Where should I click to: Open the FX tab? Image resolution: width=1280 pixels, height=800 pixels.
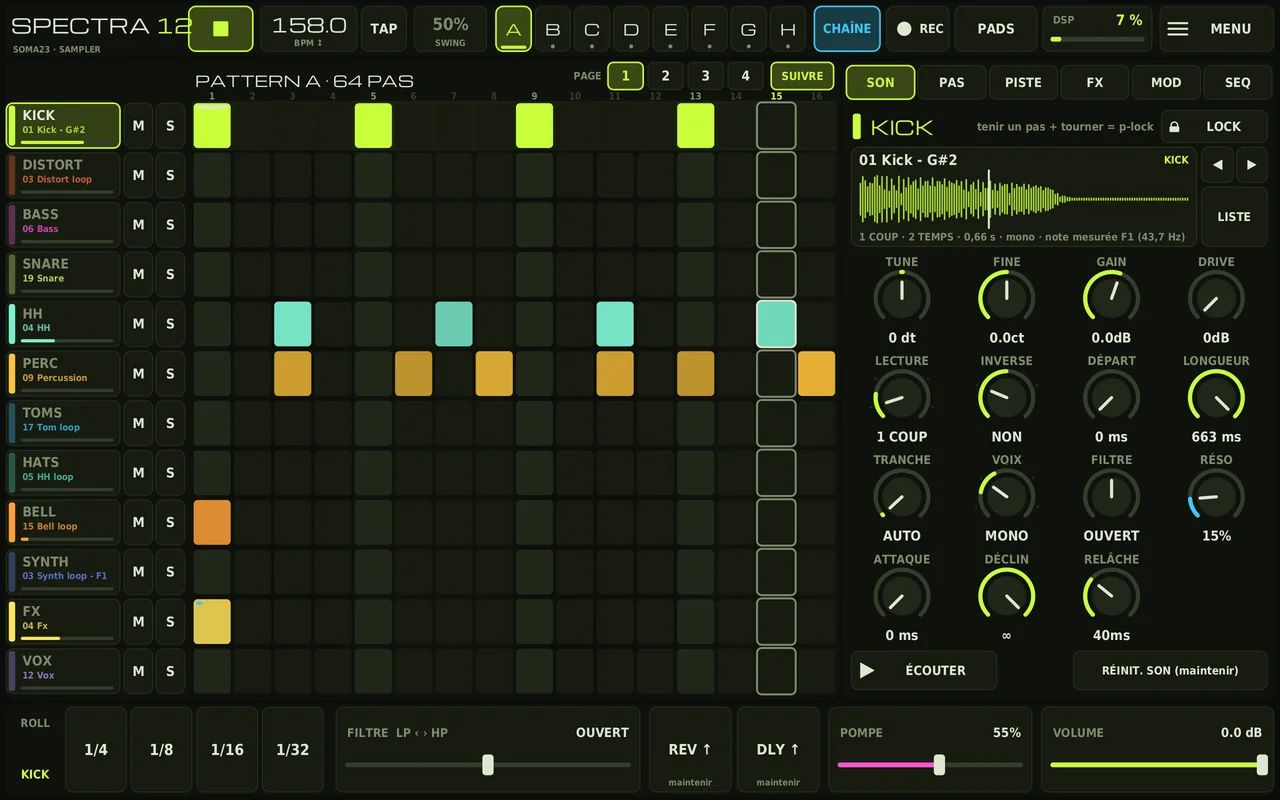click(x=1095, y=83)
